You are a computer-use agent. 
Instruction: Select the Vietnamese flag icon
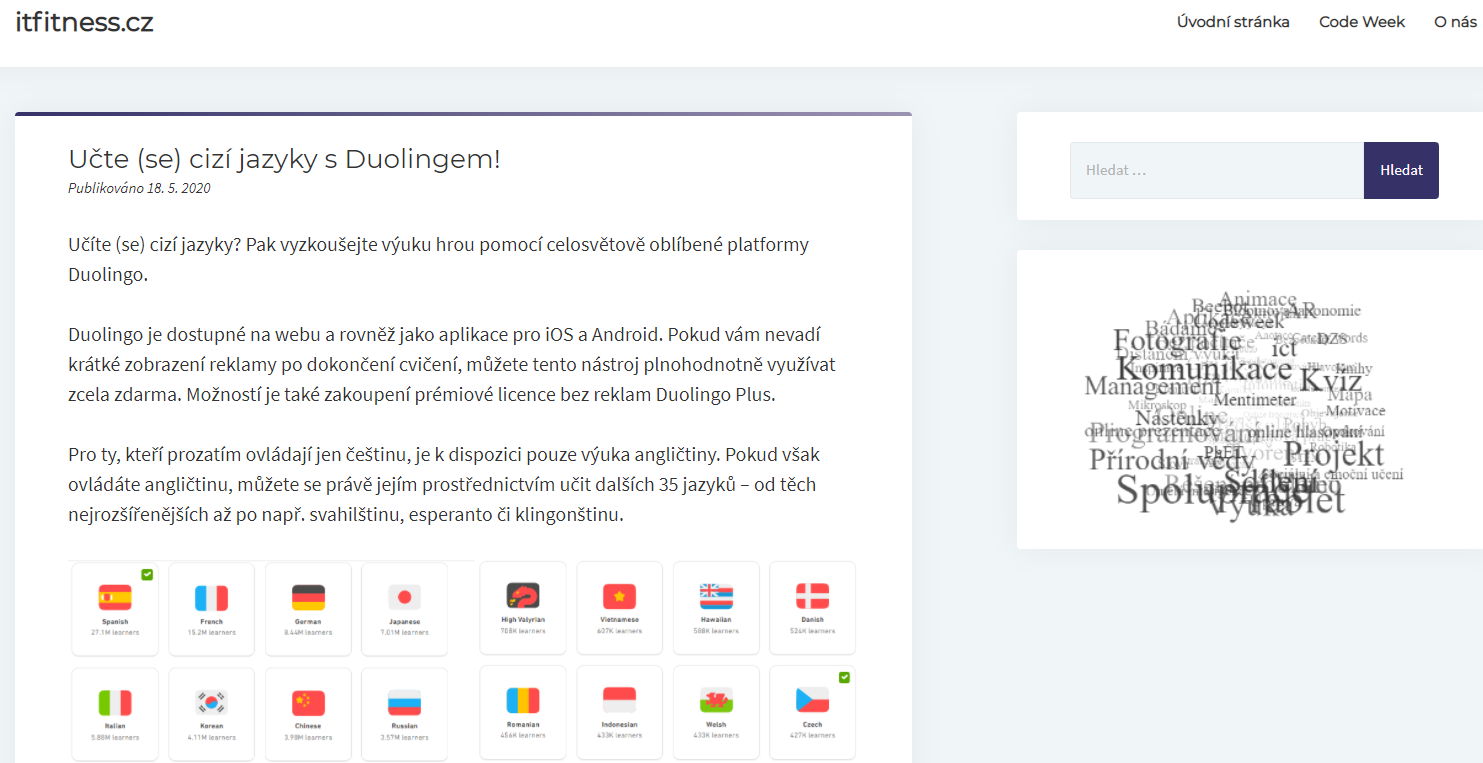(619, 596)
